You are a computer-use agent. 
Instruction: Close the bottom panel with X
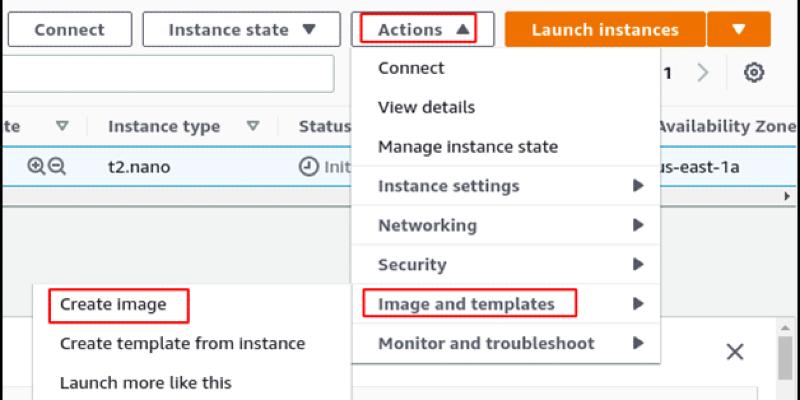[x=735, y=352]
